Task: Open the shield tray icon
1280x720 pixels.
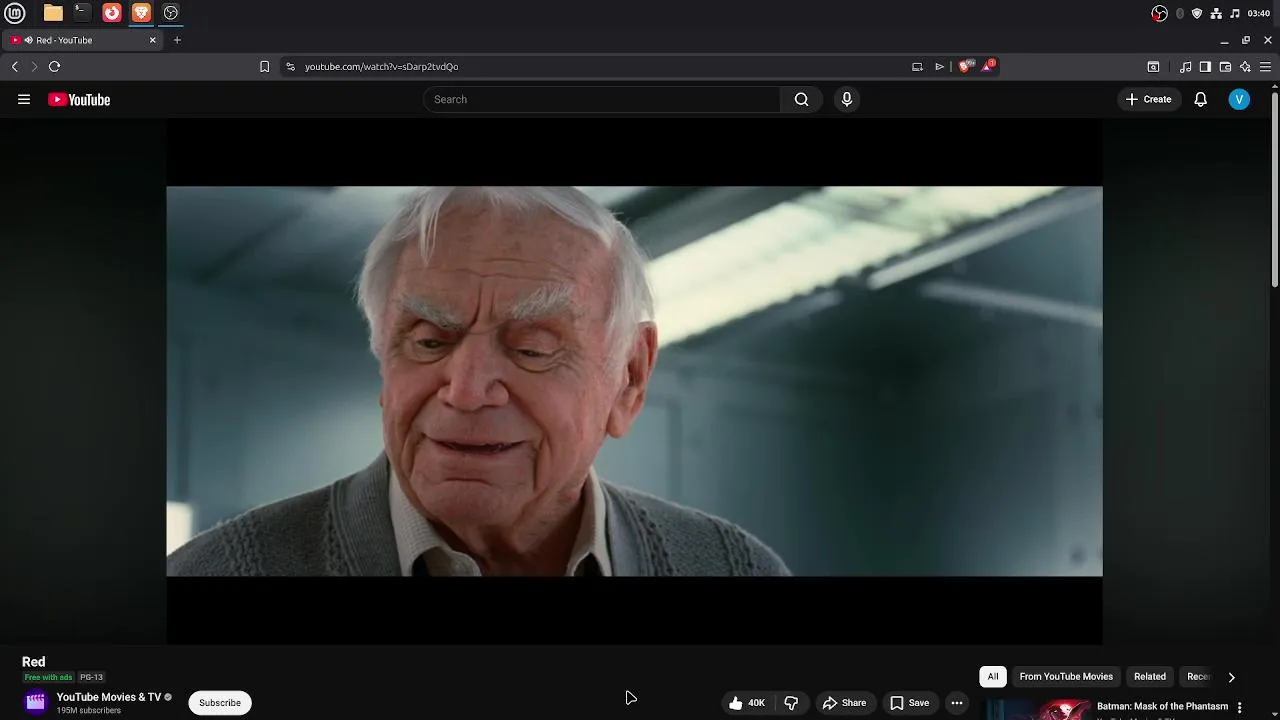Action: [x=1197, y=13]
